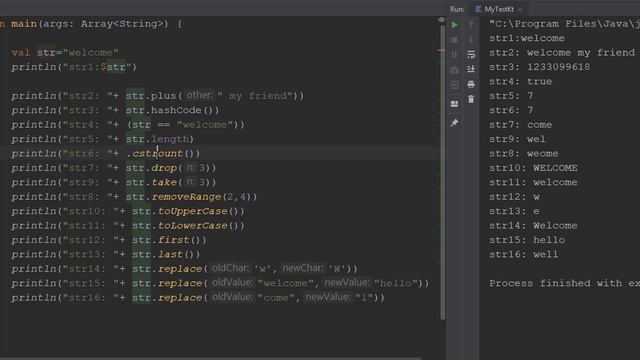The image size is (640, 360).
Task: Click the count() code line
Action: pyautogui.click(x=106, y=153)
